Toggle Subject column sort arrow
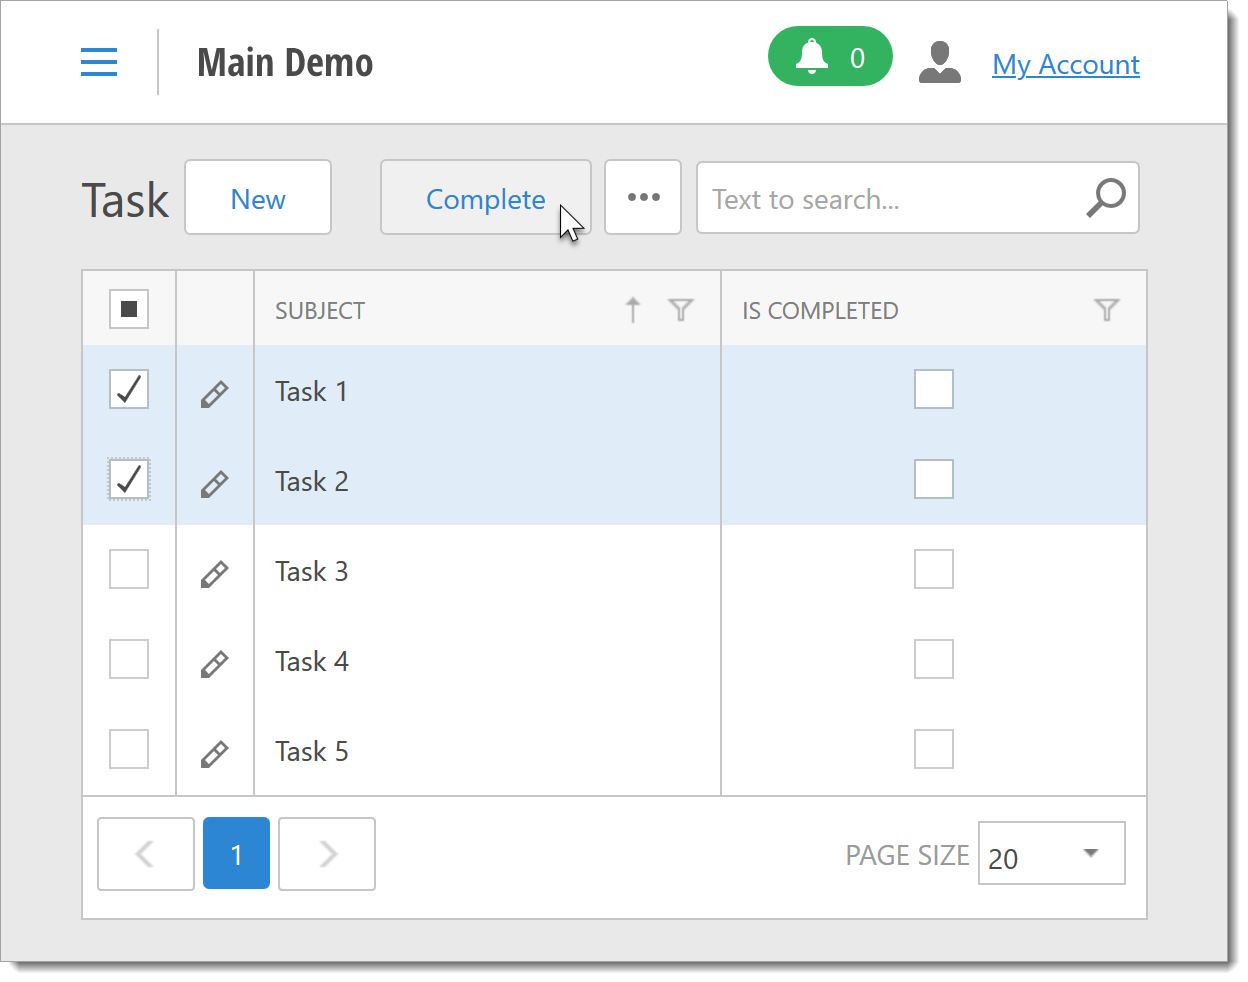Screen dimensions: 1248x982 pos(633,310)
